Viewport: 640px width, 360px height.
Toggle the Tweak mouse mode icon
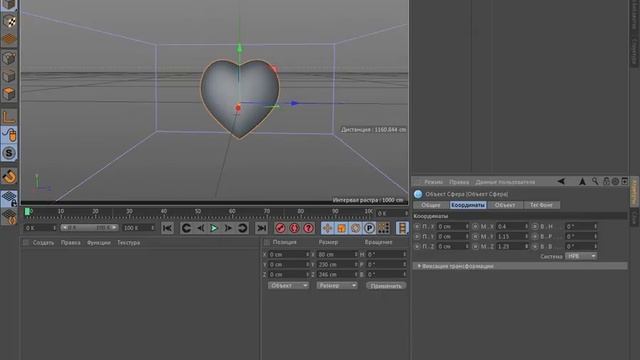(9, 135)
